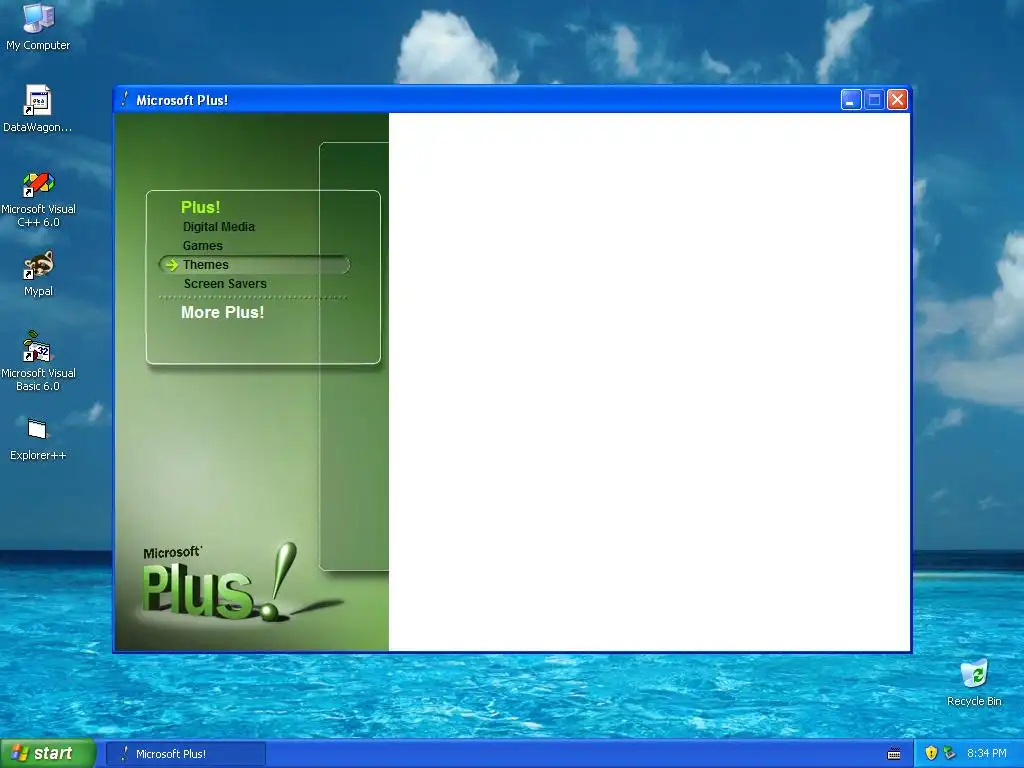Click the safely remove hardware tray icon
Screen dimensions: 1024x768
tap(949, 753)
